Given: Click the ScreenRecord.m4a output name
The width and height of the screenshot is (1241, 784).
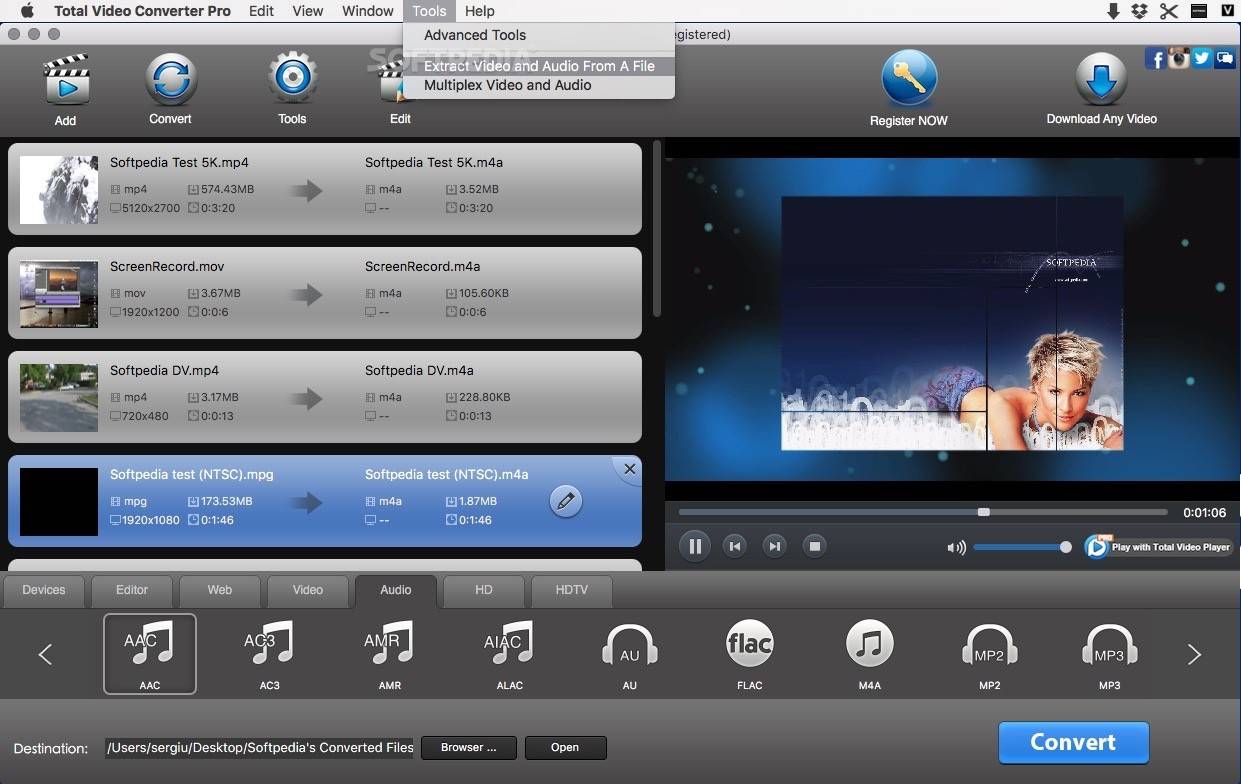Looking at the screenshot, I should point(422,267).
